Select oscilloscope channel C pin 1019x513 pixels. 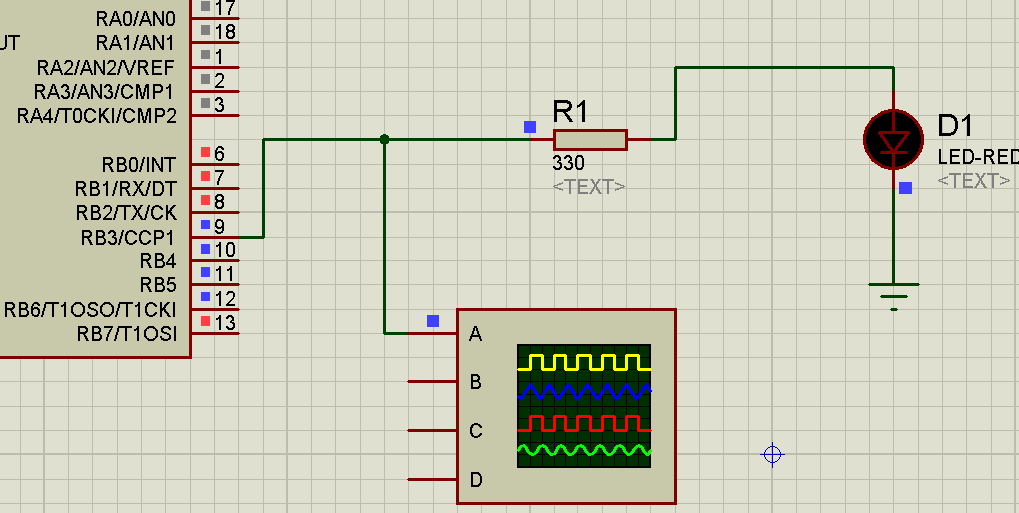click(432, 430)
